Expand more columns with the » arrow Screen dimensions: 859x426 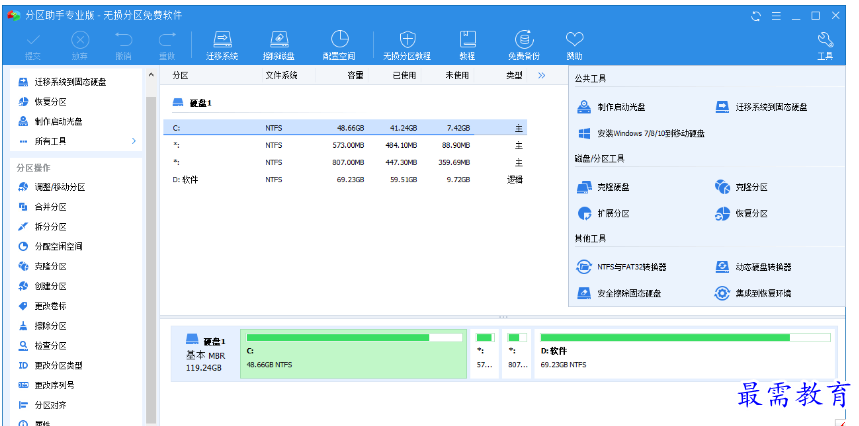[542, 75]
